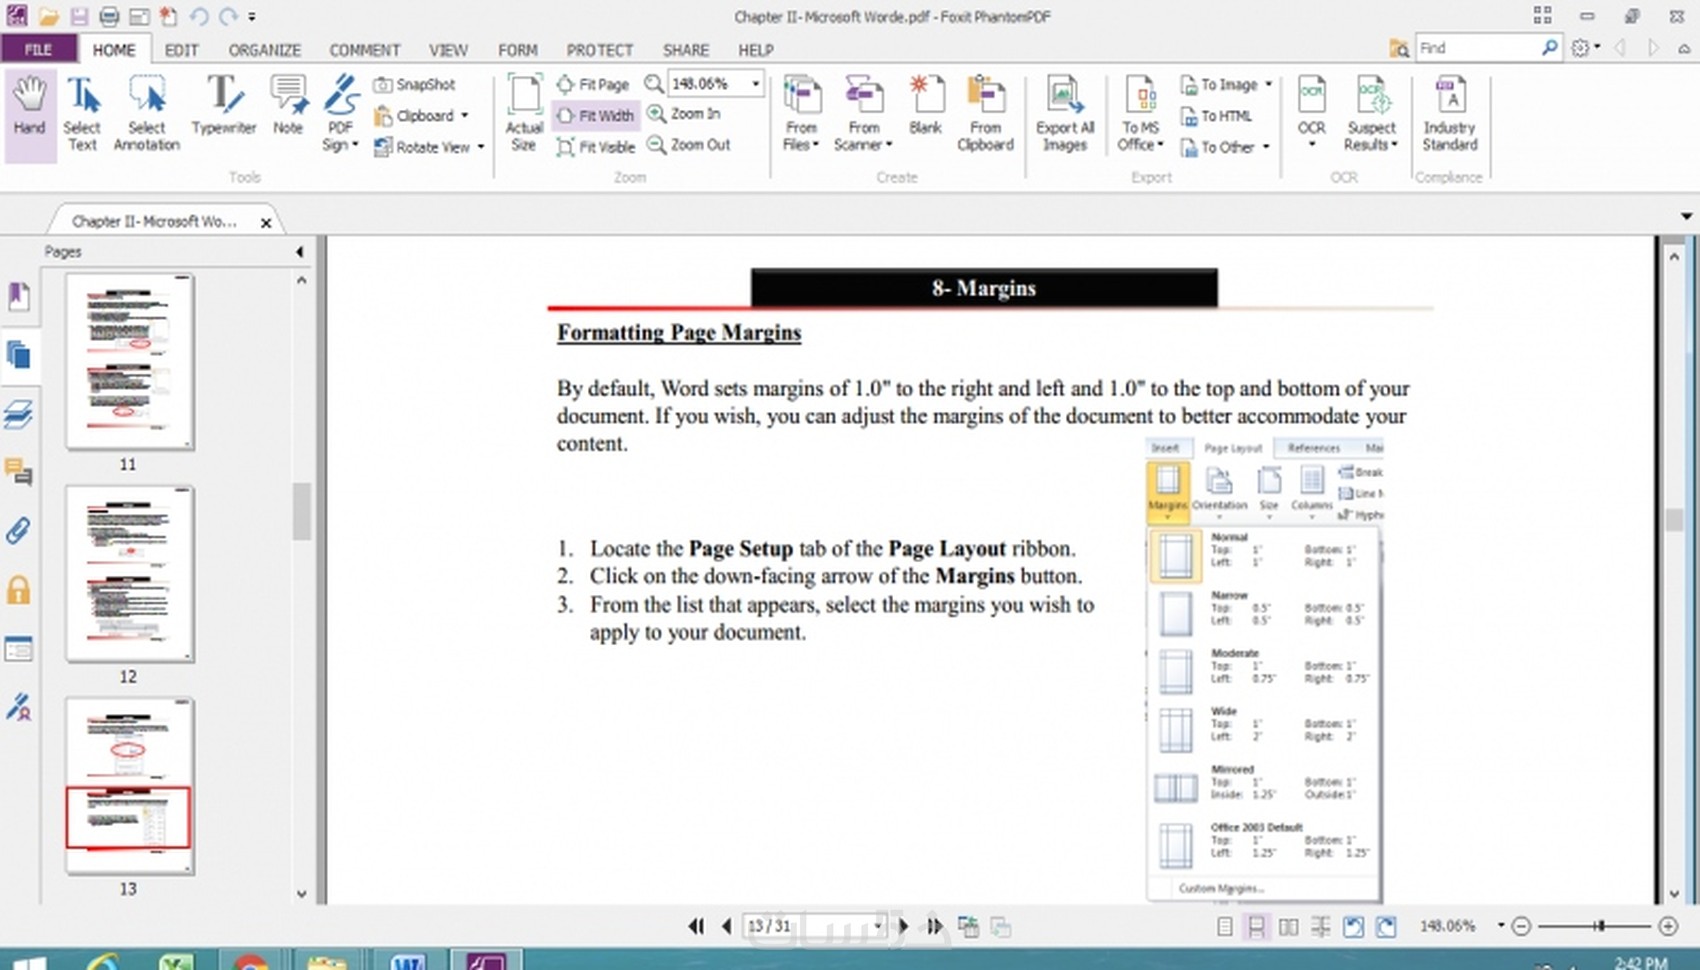Toggle the Select Annotation tool
Image resolution: width=1700 pixels, height=970 pixels.
click(147, 113)
